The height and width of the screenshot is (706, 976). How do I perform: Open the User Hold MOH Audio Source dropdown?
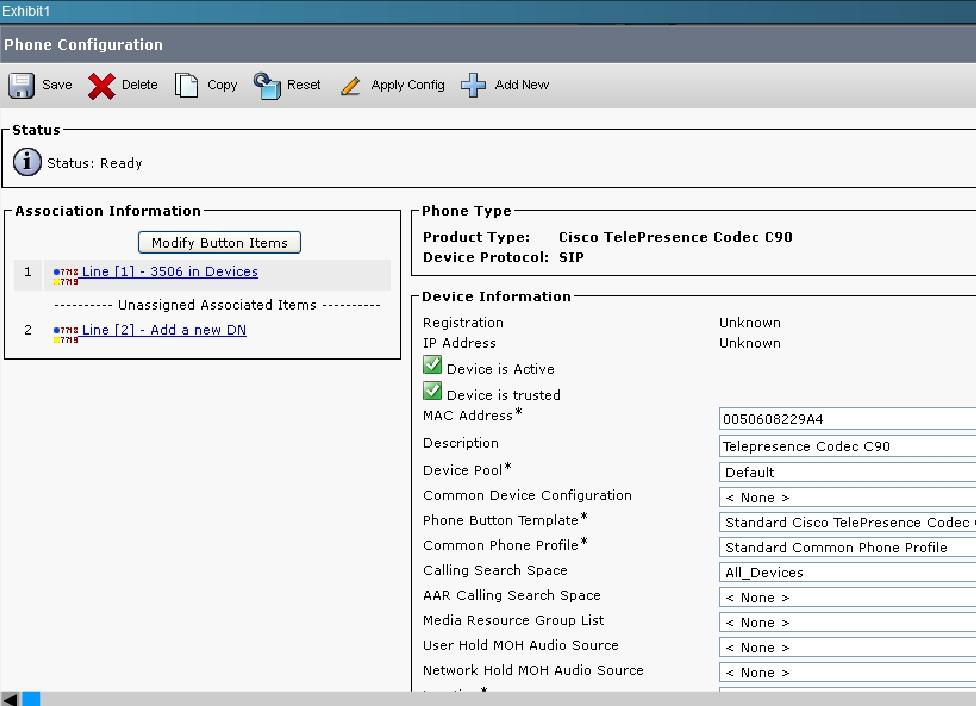(847, 647)
